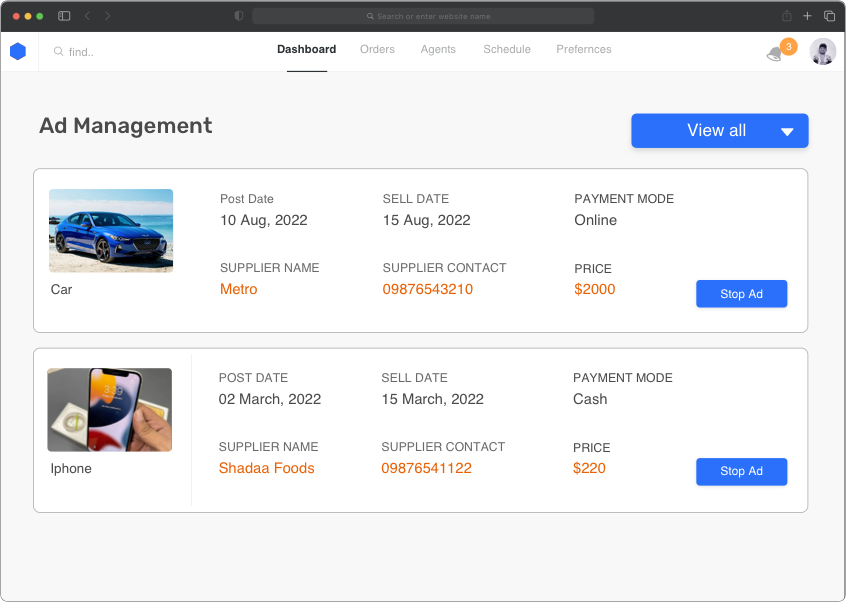Click the sell date 15 March, 2022
Screen dimensions: 846x602
(x=433, y=399)
